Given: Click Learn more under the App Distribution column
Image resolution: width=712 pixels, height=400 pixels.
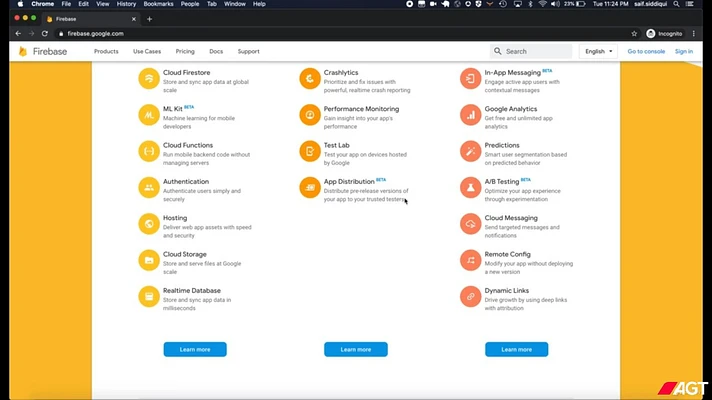Looking at the screenshot, I should (x=356, y=349).
